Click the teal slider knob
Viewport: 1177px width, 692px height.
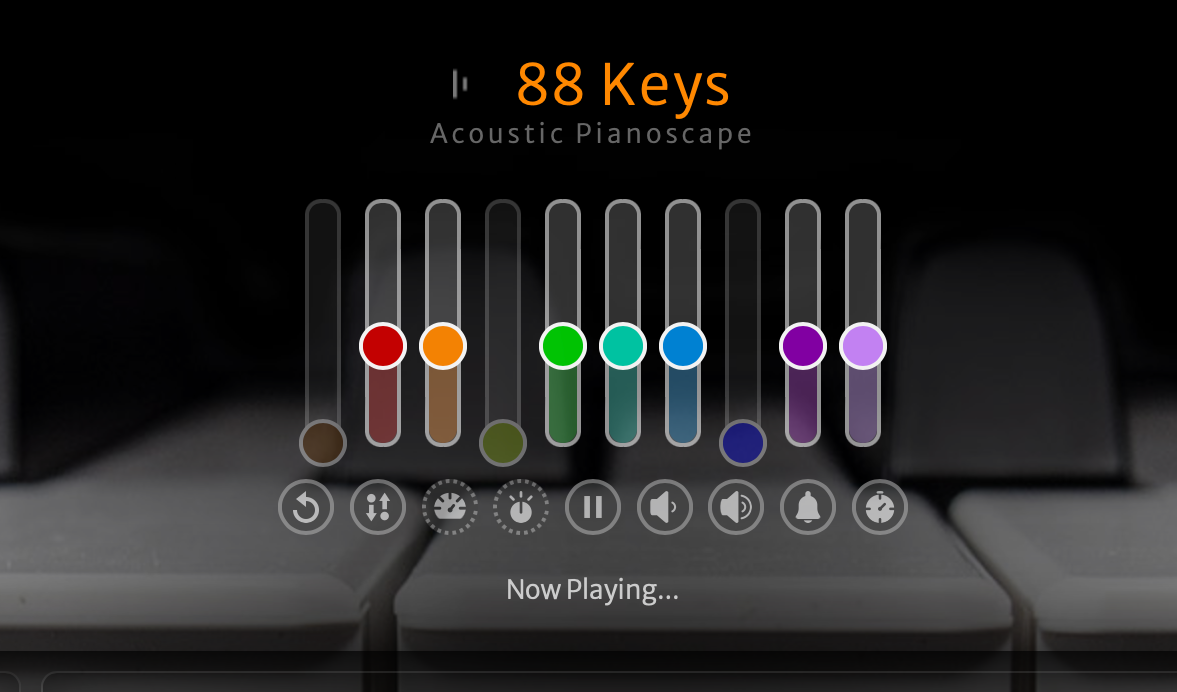tap(623, 346)
